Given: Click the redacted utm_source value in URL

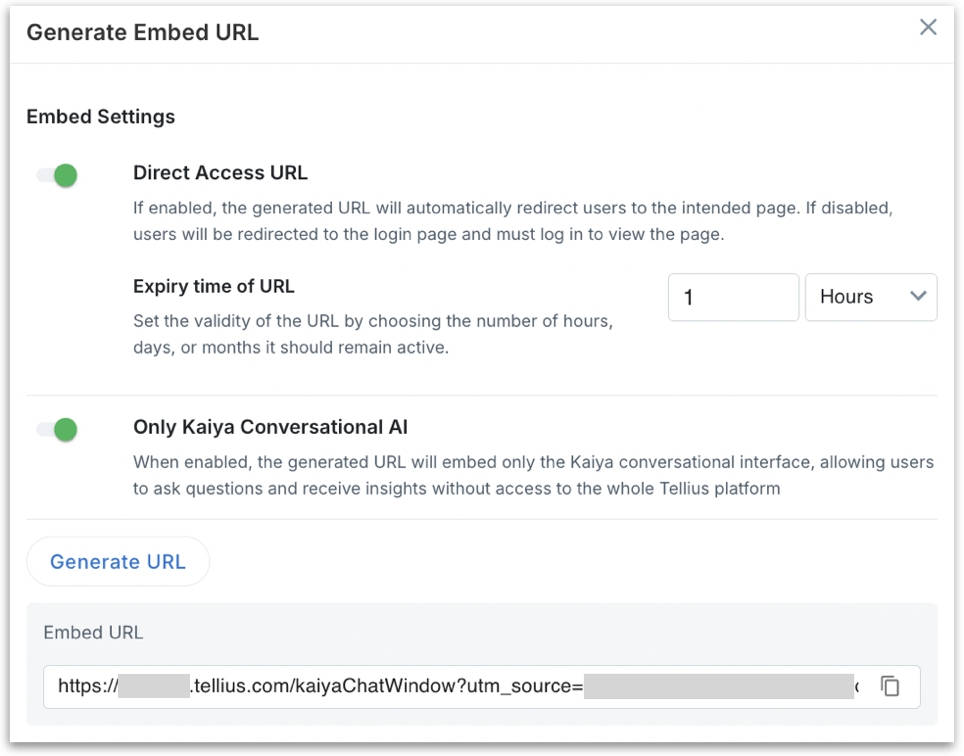Looking at the screenshot, I should (718, 686).
